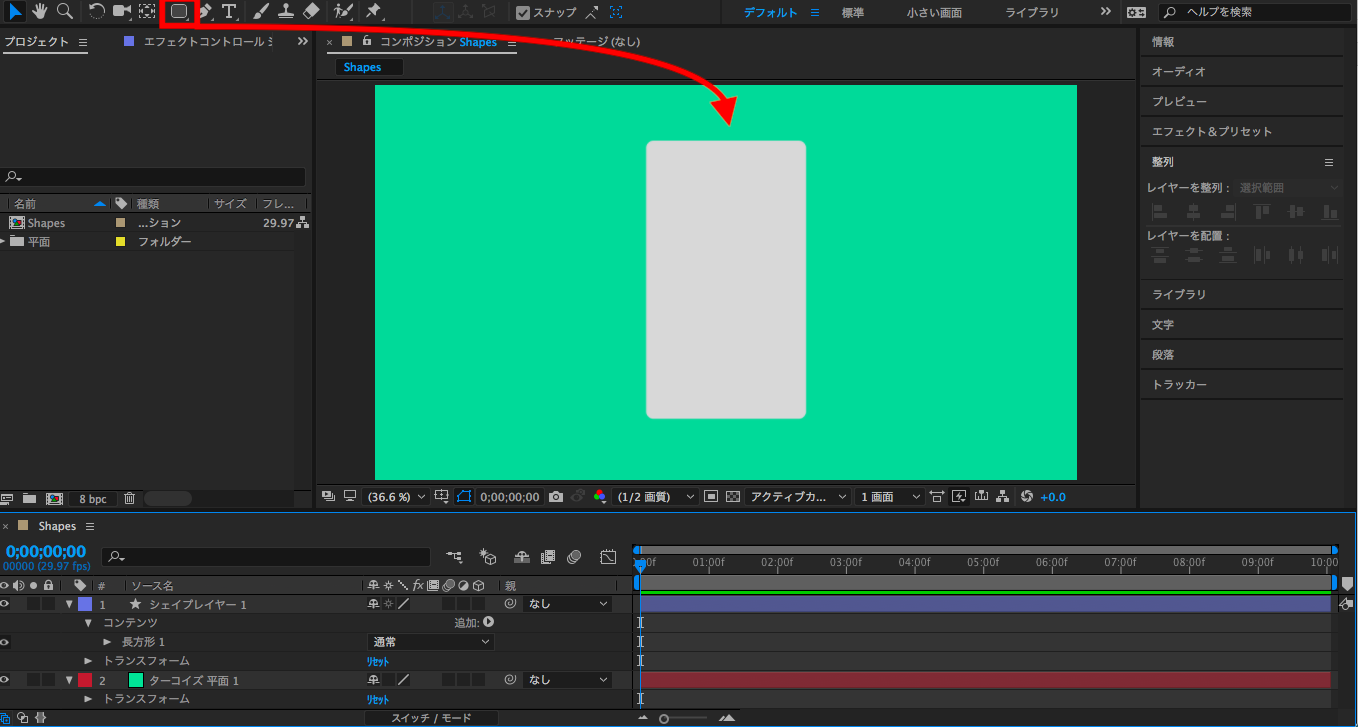Expand the 長方形 1 property group

click(x=108, y=642)
